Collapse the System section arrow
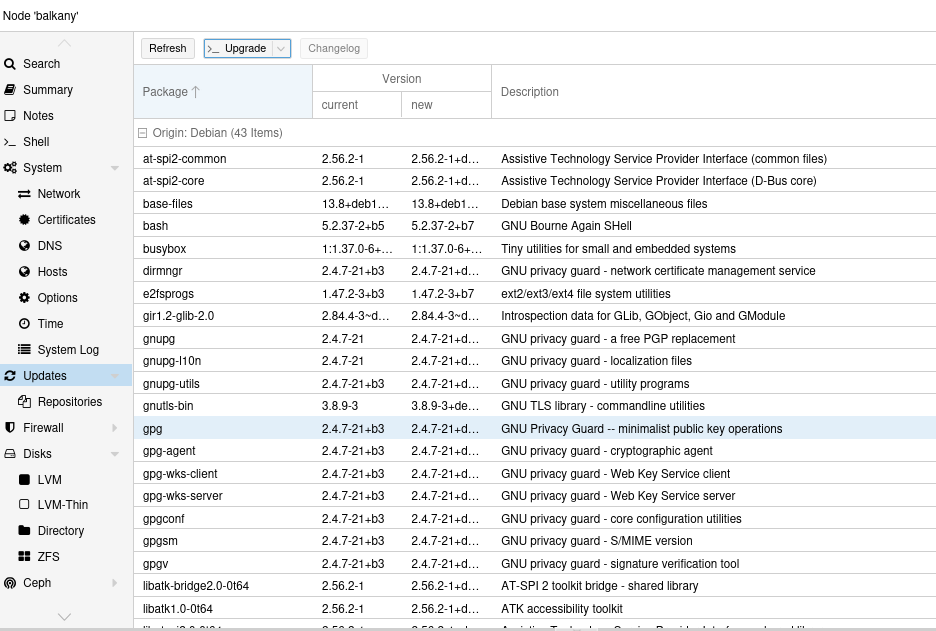This screenshot has height=631, width=936. pyautogui.click(x=115, y=168)
